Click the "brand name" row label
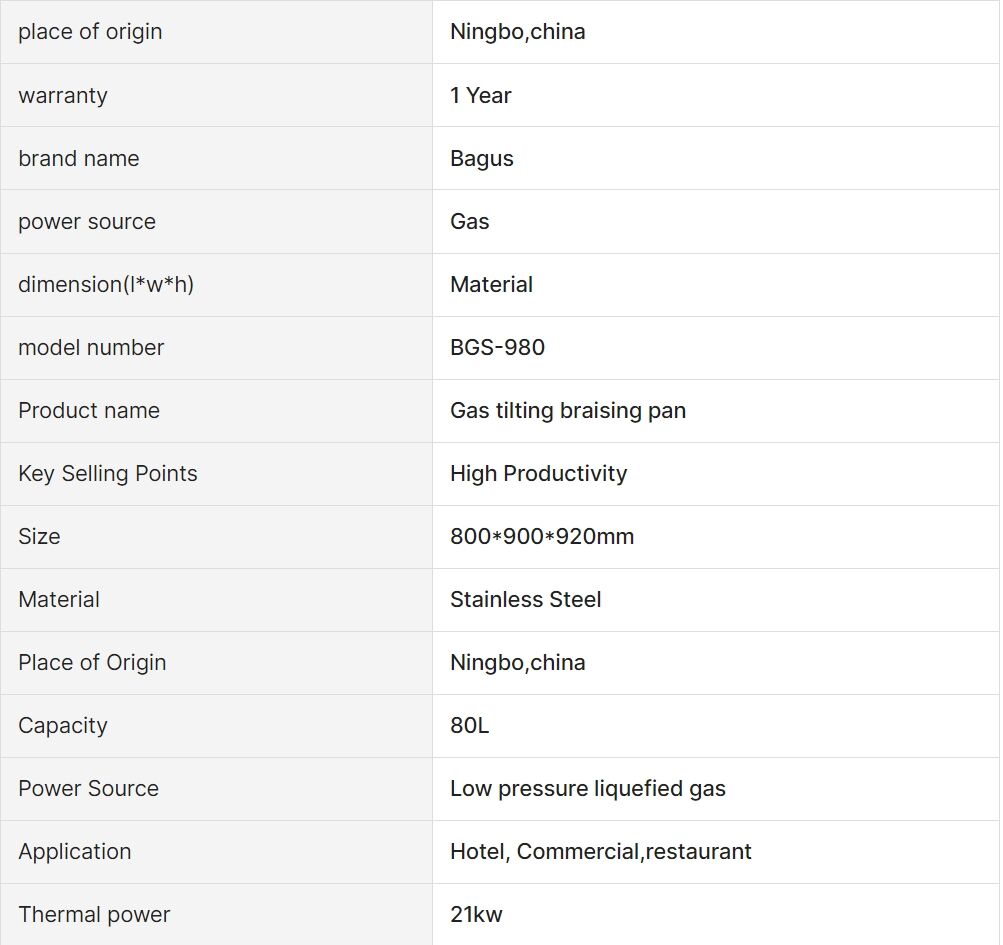This screenshot has height=945, width=1003. (x=79, y=159)
